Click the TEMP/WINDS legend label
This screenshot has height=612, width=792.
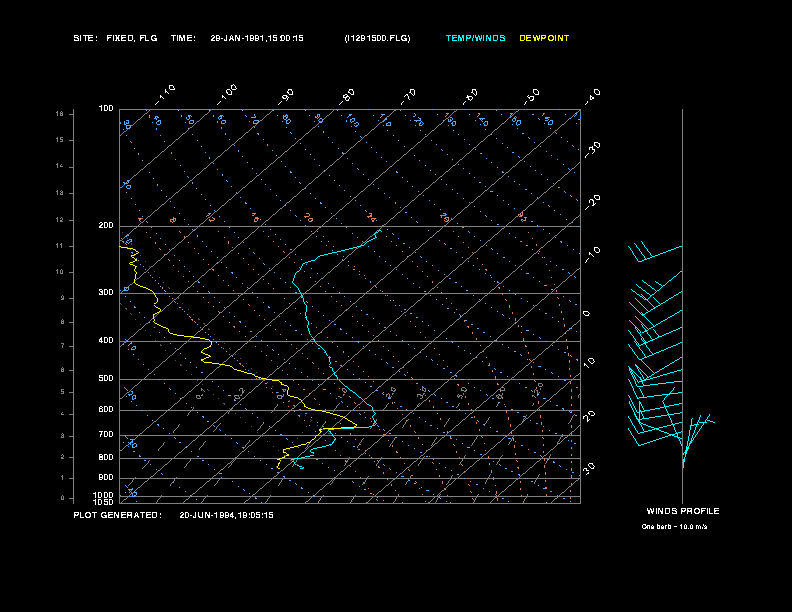click(475, 38)
